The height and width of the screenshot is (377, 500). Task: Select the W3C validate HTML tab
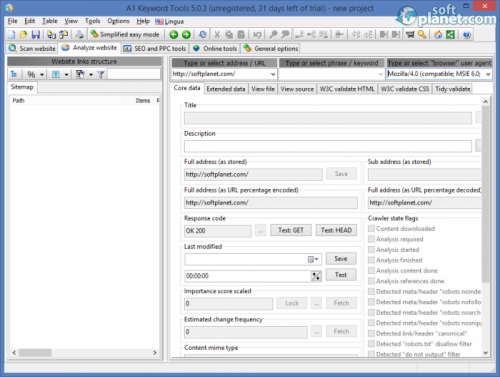pos(347,89)
